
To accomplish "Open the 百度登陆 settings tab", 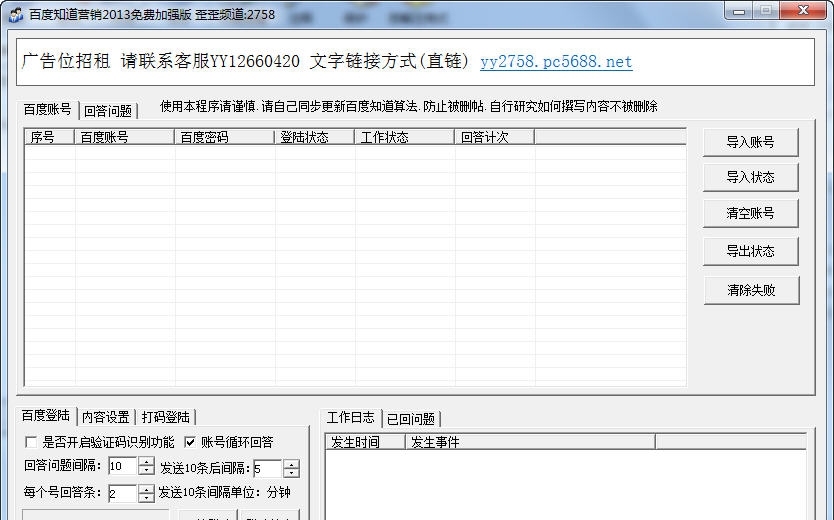I will [46, 416].
